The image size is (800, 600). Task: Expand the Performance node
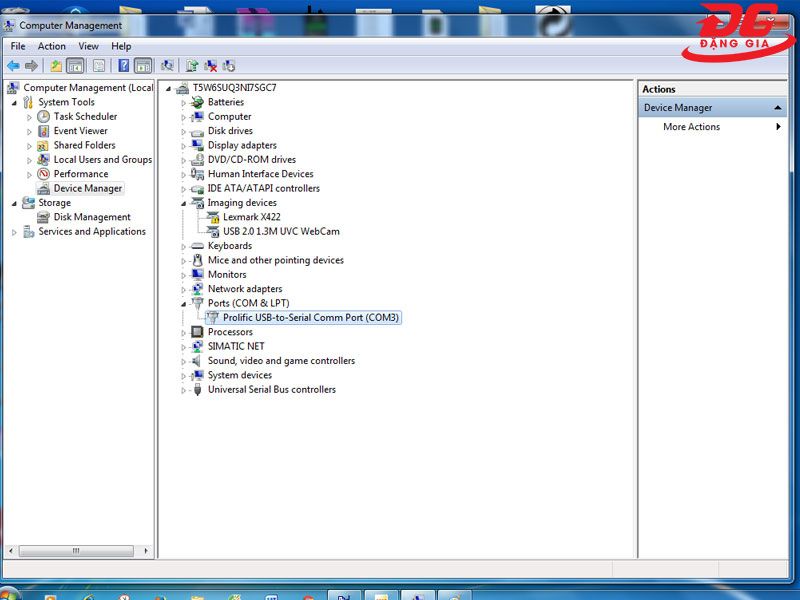click(29, 174)
